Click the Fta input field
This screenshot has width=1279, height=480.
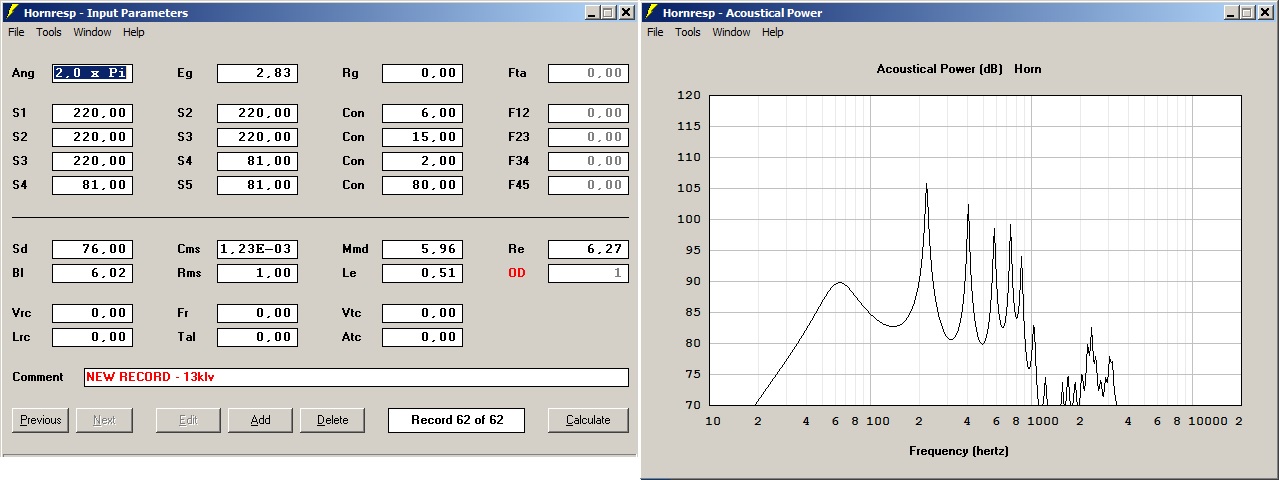[588, 73]
